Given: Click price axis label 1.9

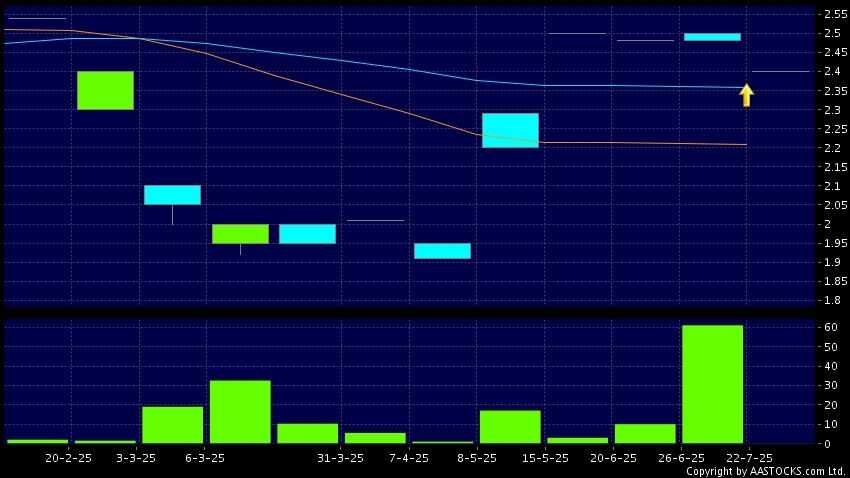Looking at the screenshot, I should (x=832, y=262).
